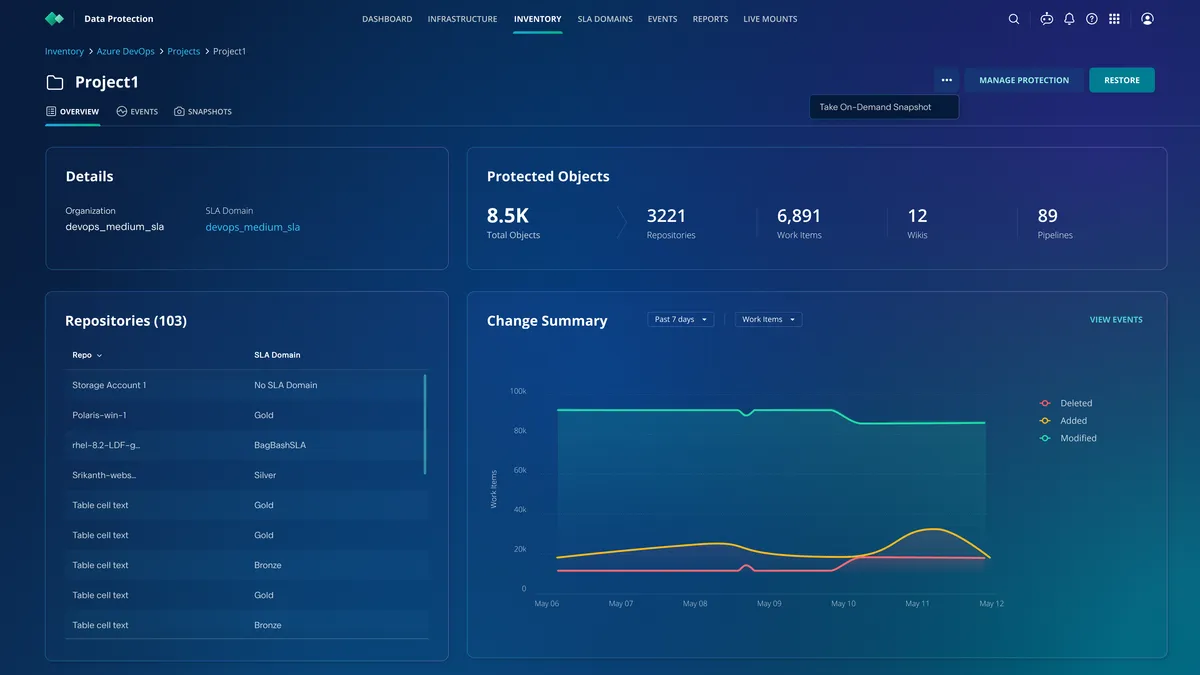Open the Events item in top navigation
This screenshot has height=675, width=1200.
click(x=662, y=19)
